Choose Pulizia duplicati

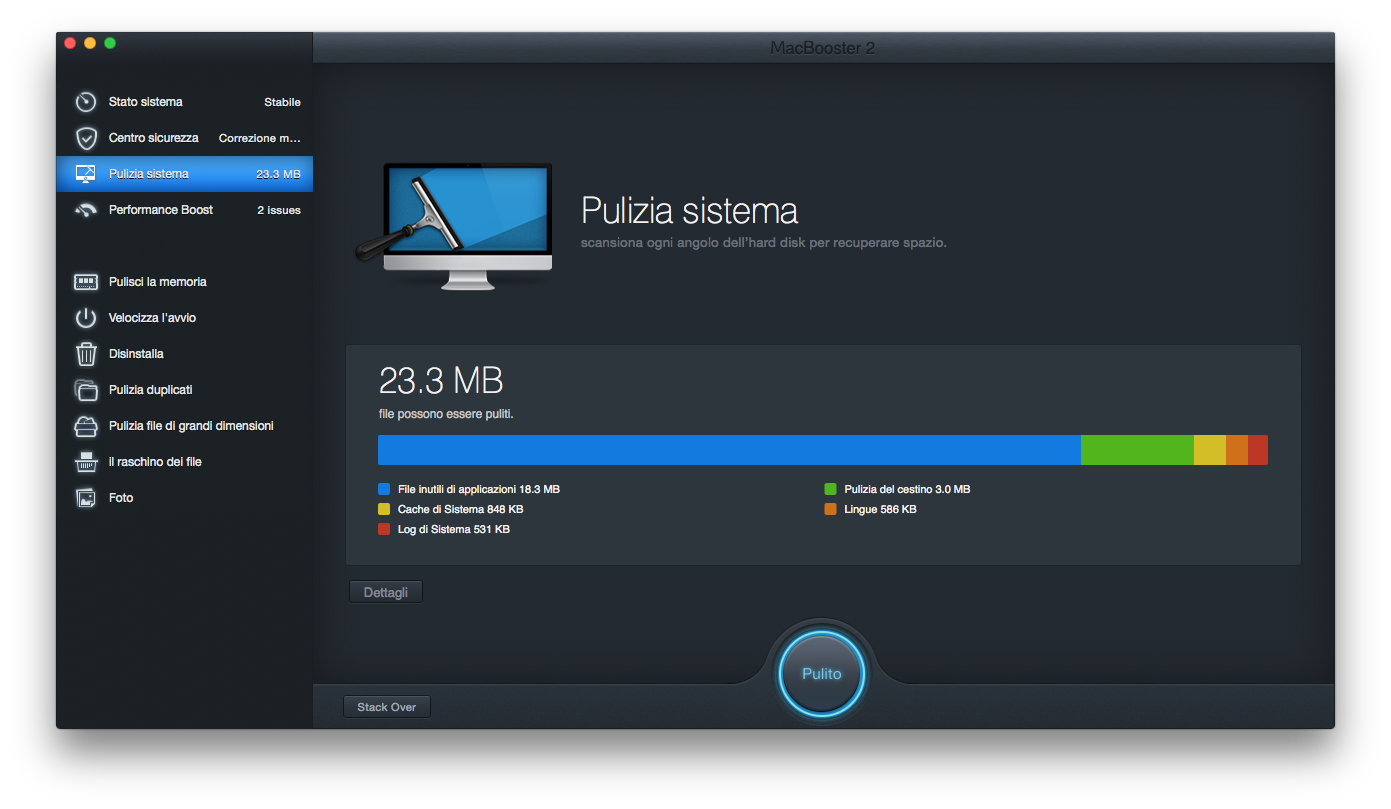click(184, 390)
